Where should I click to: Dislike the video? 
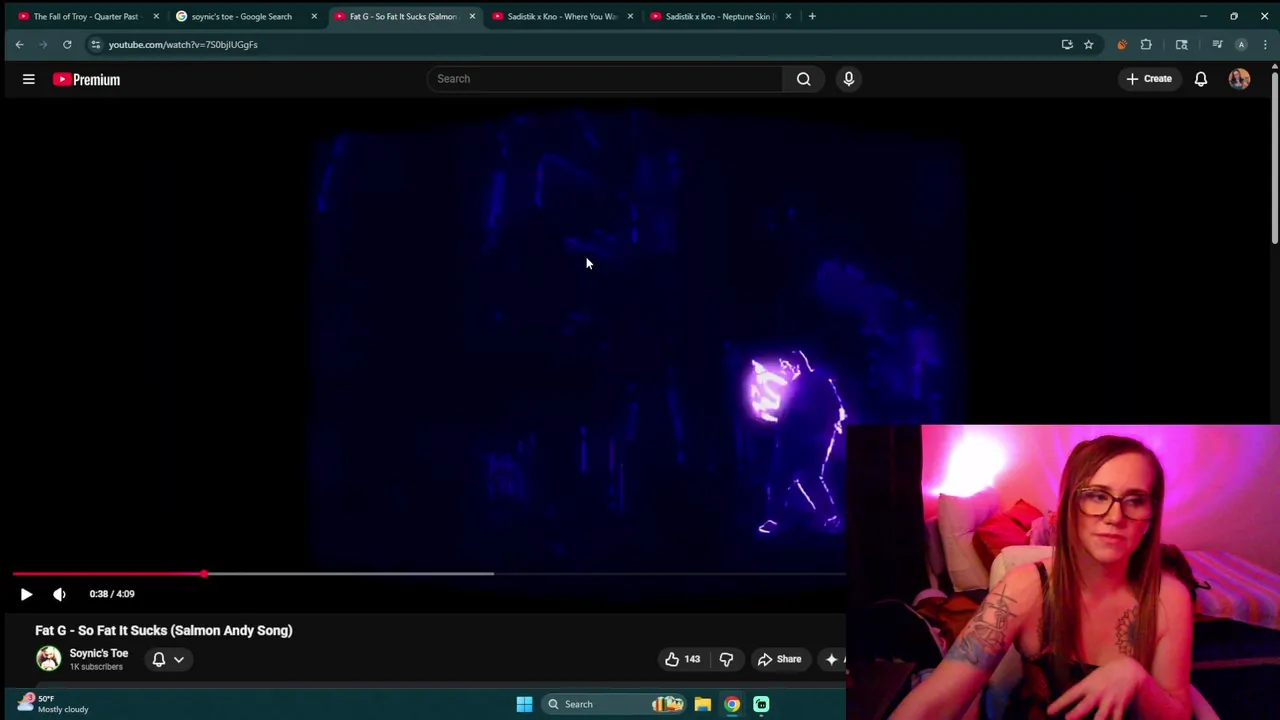point(726,659)
